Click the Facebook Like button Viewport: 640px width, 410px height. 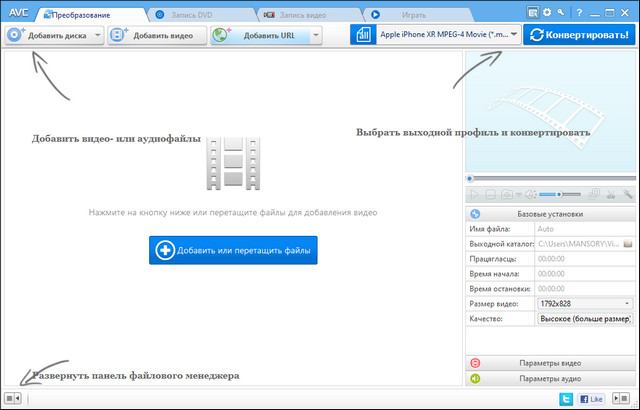[591, 399]
